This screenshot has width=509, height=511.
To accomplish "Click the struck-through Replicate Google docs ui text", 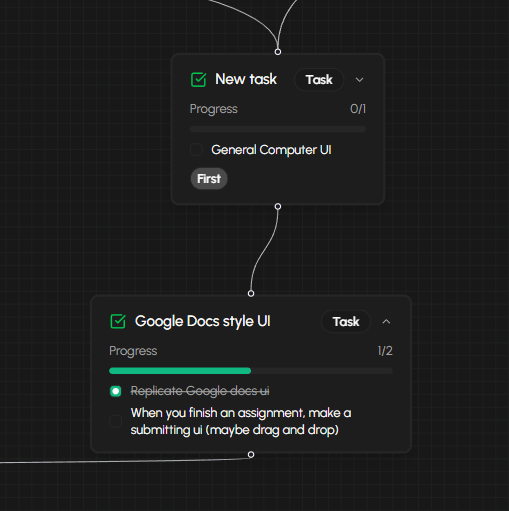I will [200, 391].
